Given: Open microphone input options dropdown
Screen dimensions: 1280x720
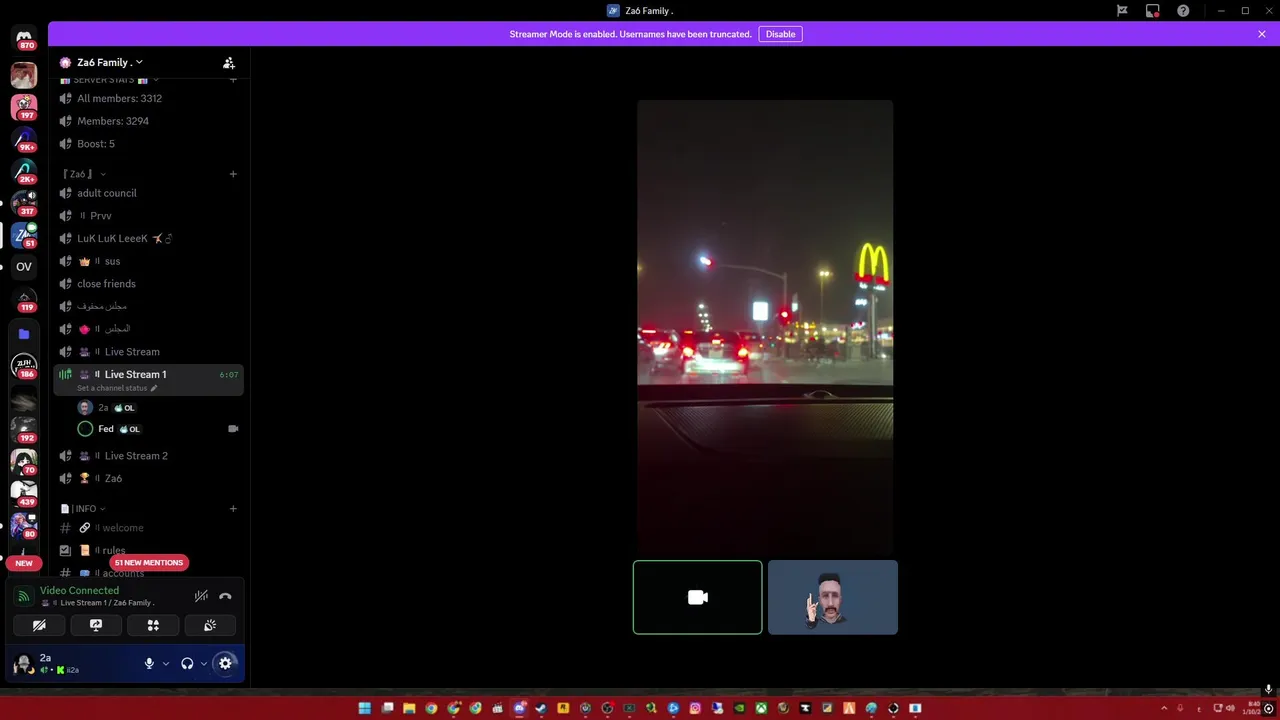Looking at the screenshot, I should pyautogui.click(x=166, y=663).
